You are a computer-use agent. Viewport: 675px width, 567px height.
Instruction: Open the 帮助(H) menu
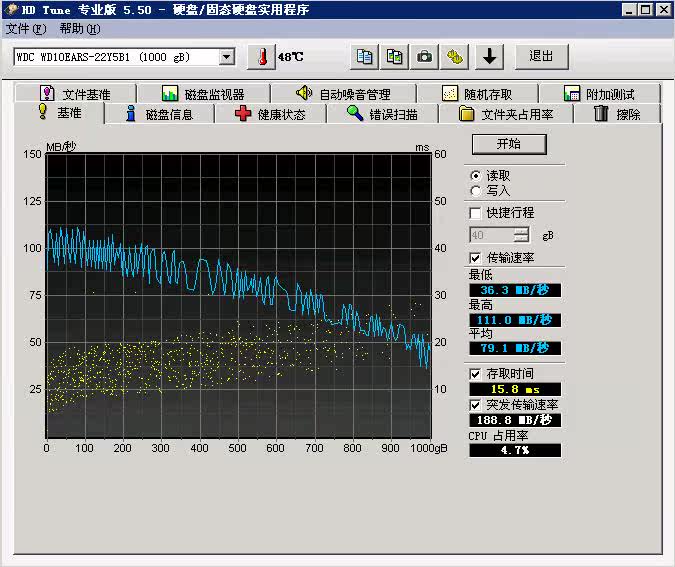[x=79, y=29]
